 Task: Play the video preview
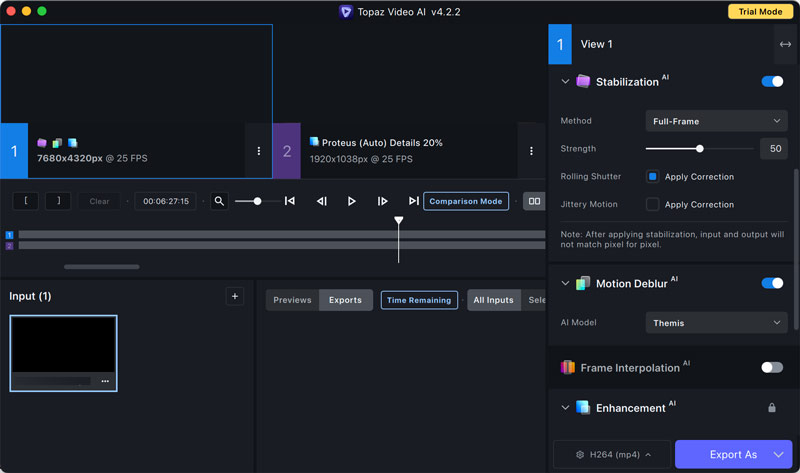[352, 201]
